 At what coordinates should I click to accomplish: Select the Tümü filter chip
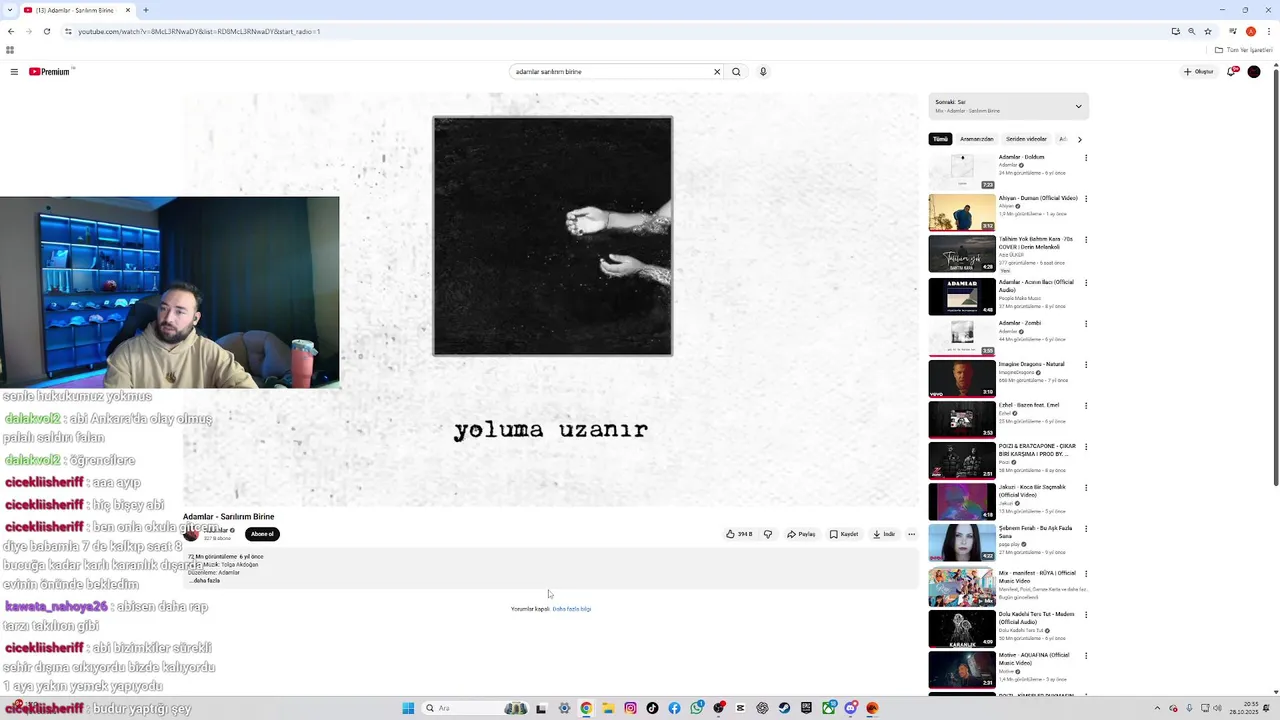pos(940,139)
